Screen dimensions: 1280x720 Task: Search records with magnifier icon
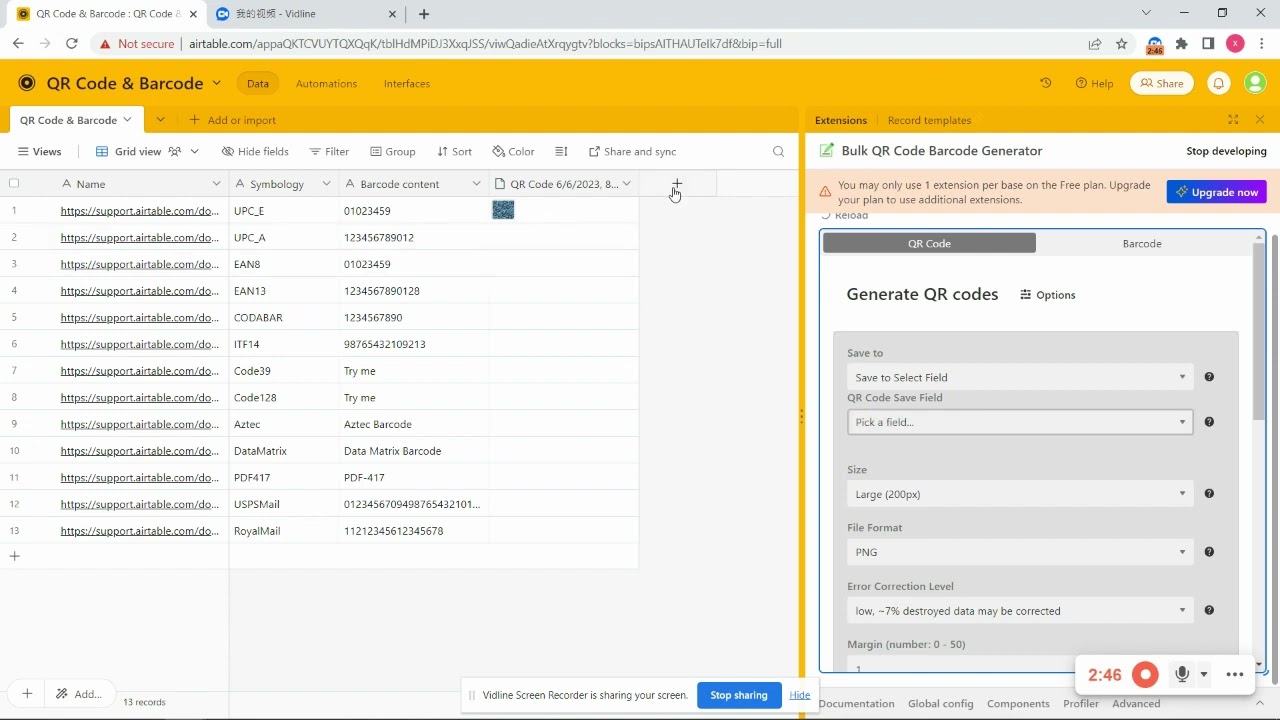pyautogui.click(x=779, y=152)
